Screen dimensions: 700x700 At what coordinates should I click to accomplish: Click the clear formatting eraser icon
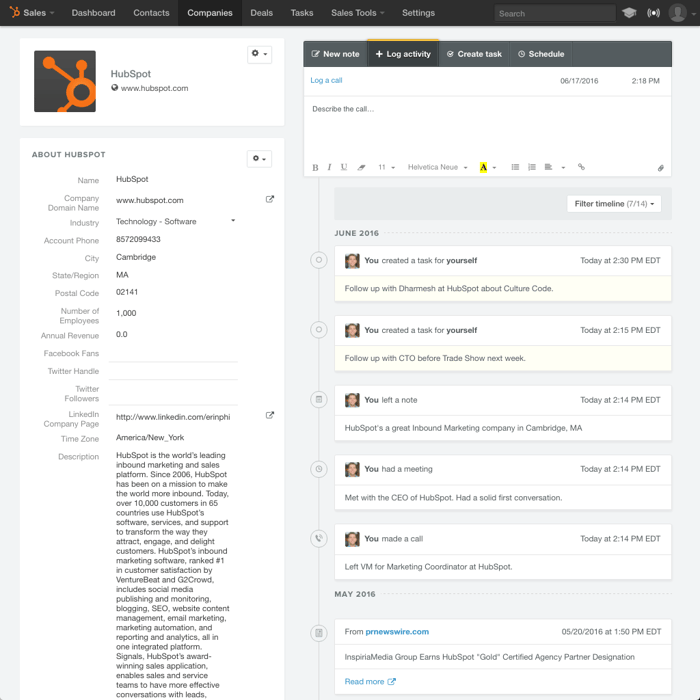click(361, 167)
